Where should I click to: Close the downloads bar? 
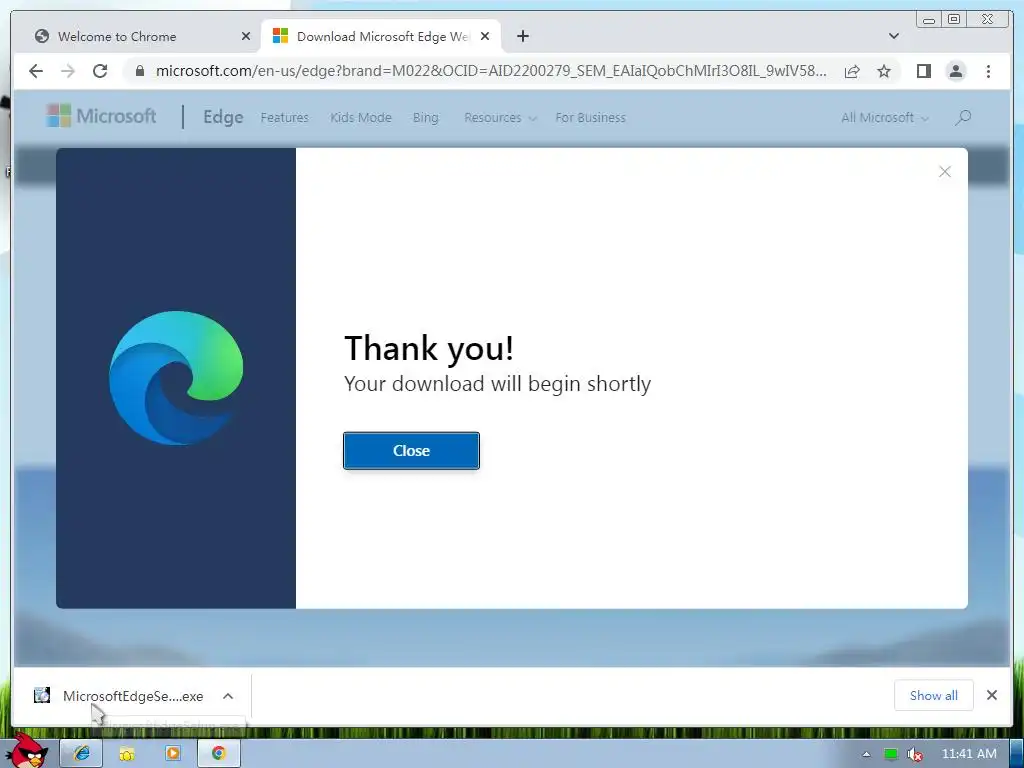coord(991,696)
